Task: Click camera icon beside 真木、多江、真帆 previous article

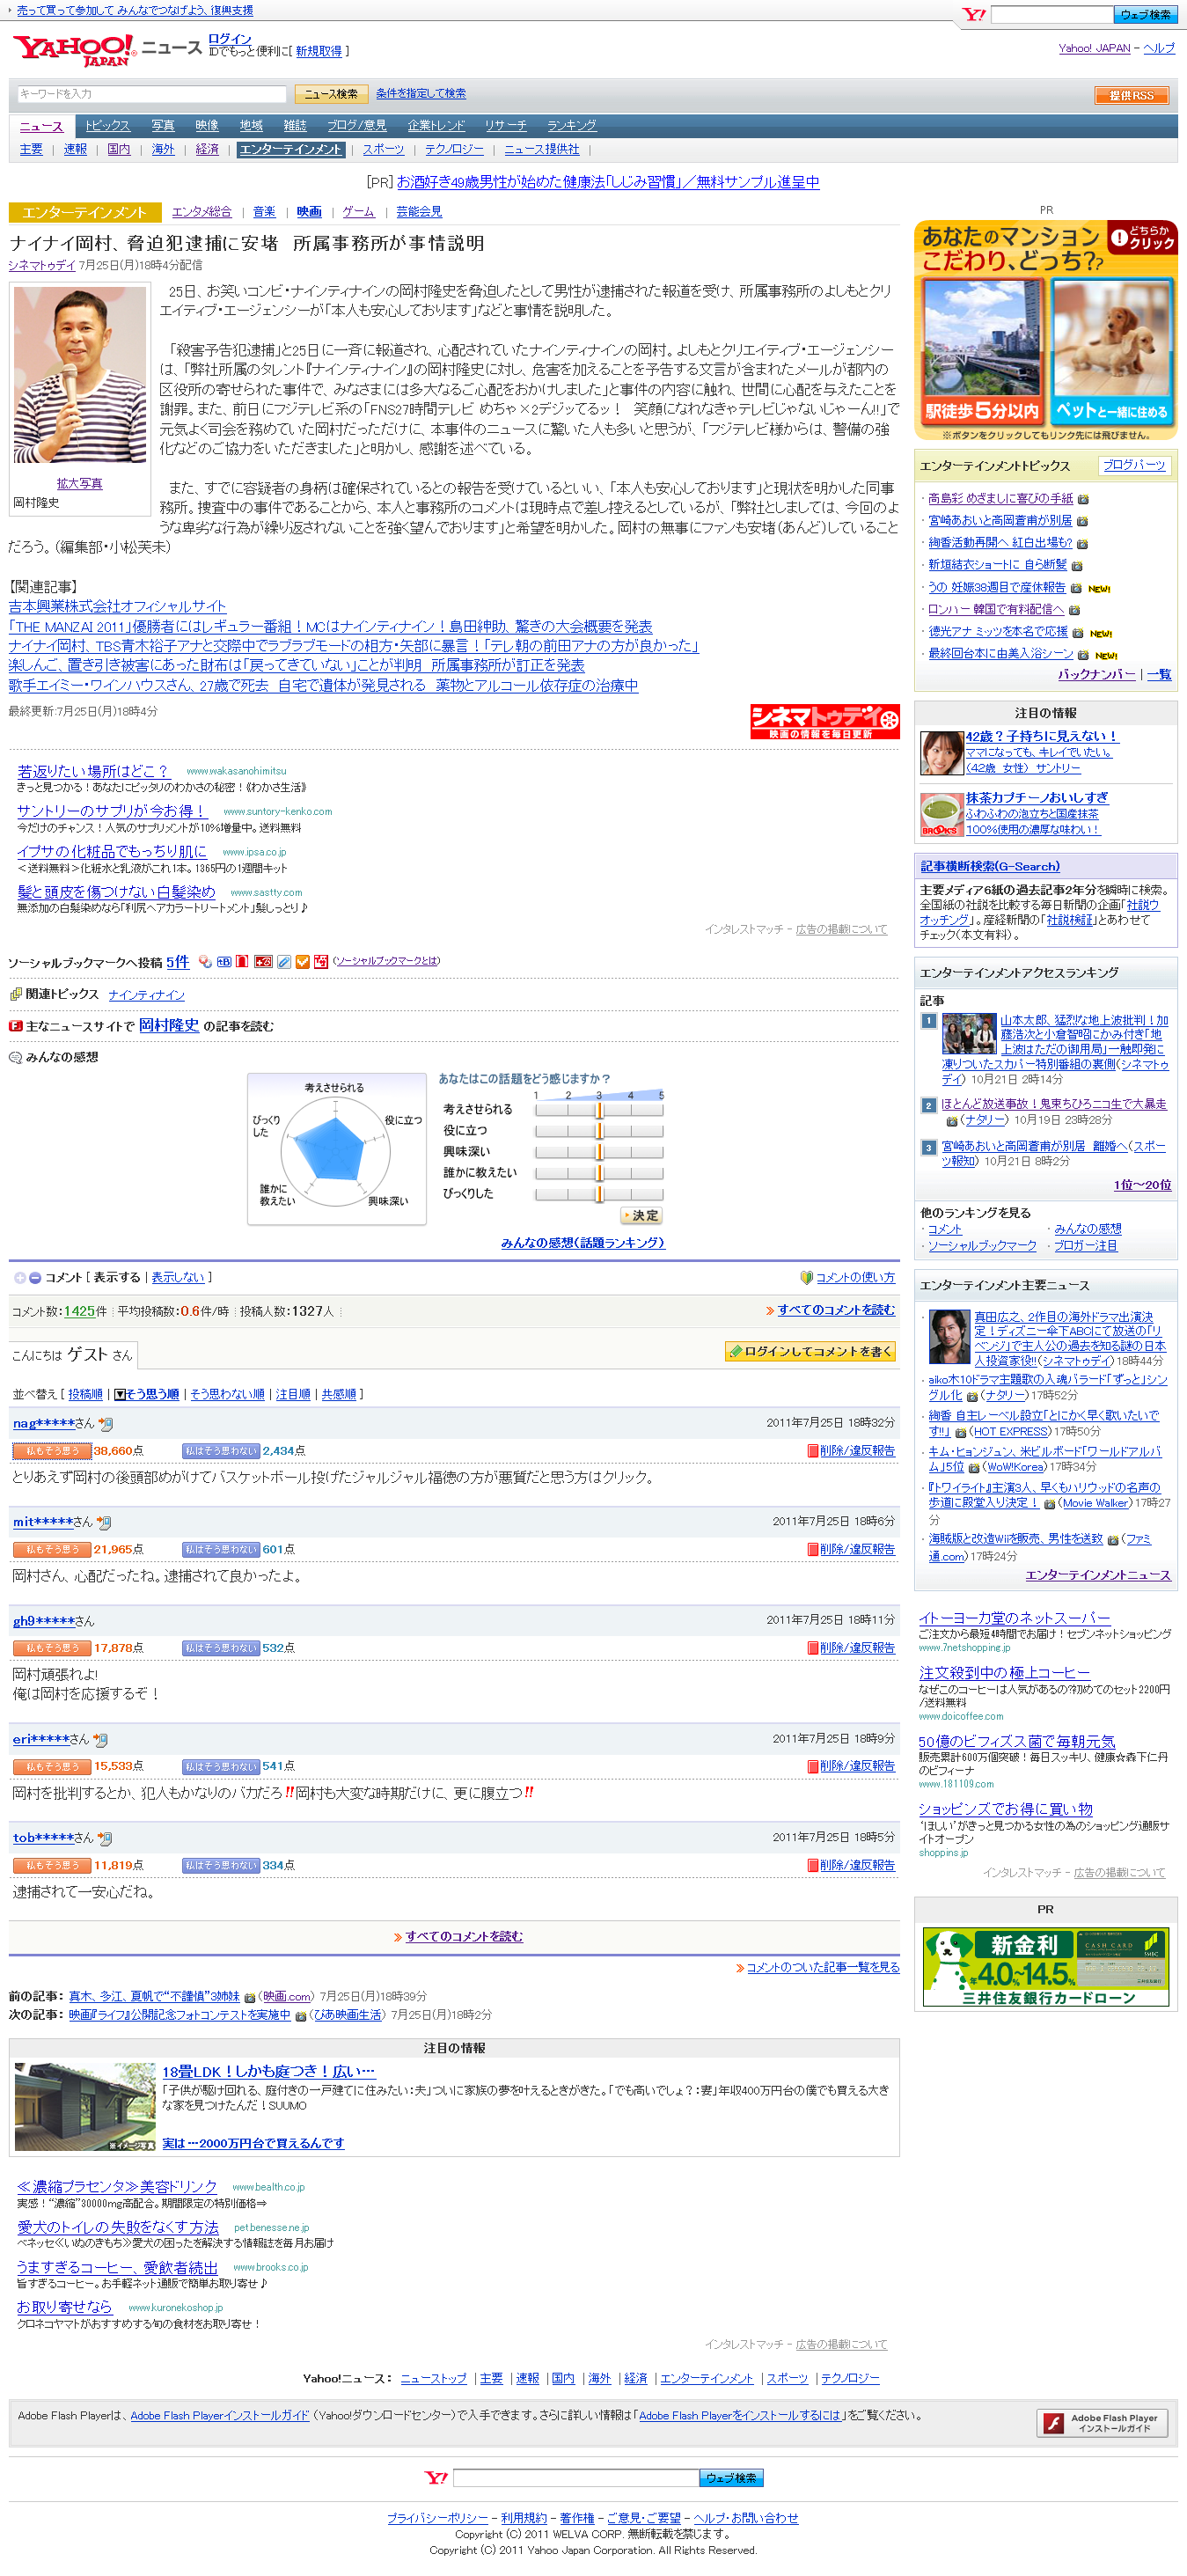Action: pyautogui.click(x=250, y=1997)
